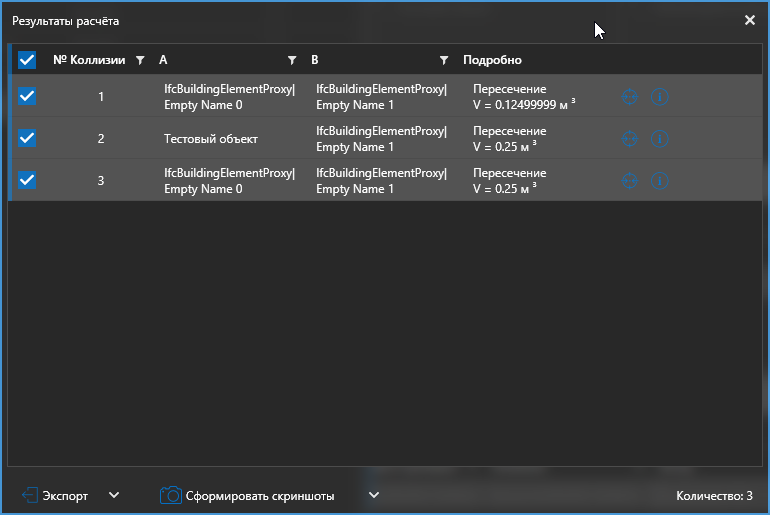
Task: View info for collision 3
Action: pos(660,181)
